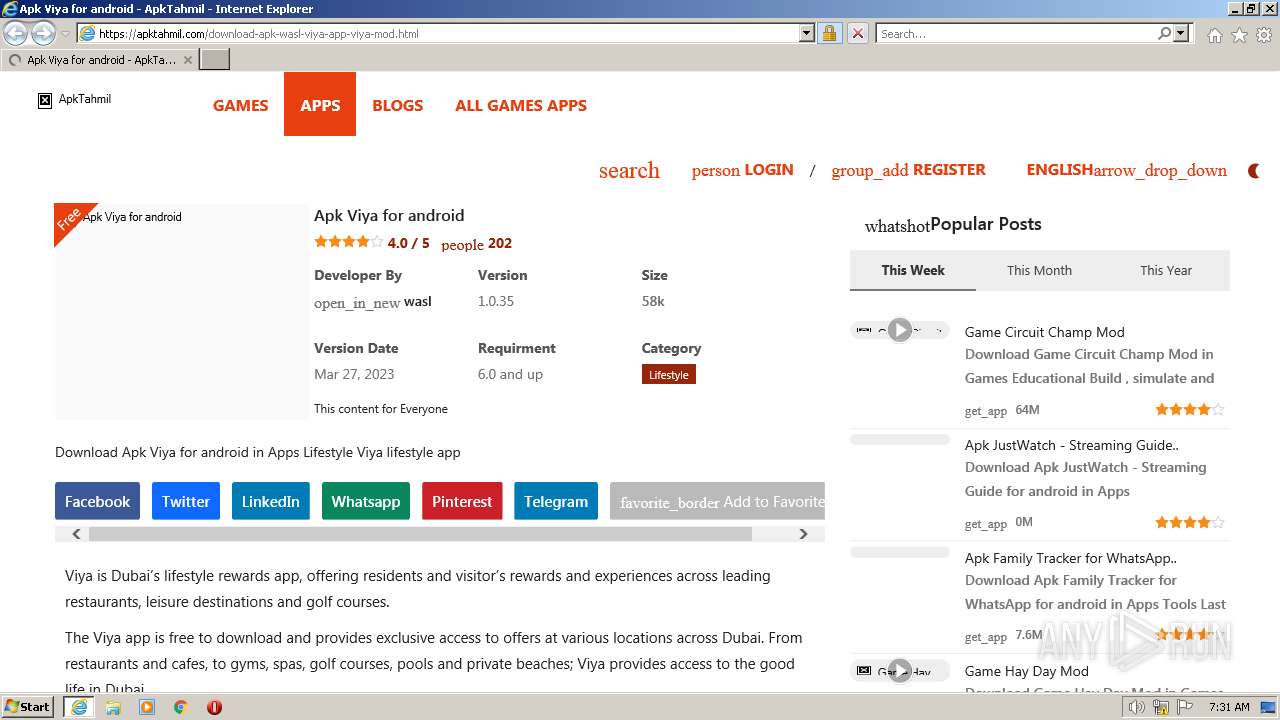Open the search provider dropdown arrow
Image resolution: width=1280 pixels, height=720 pixels.
click(x=1181, y=33)
